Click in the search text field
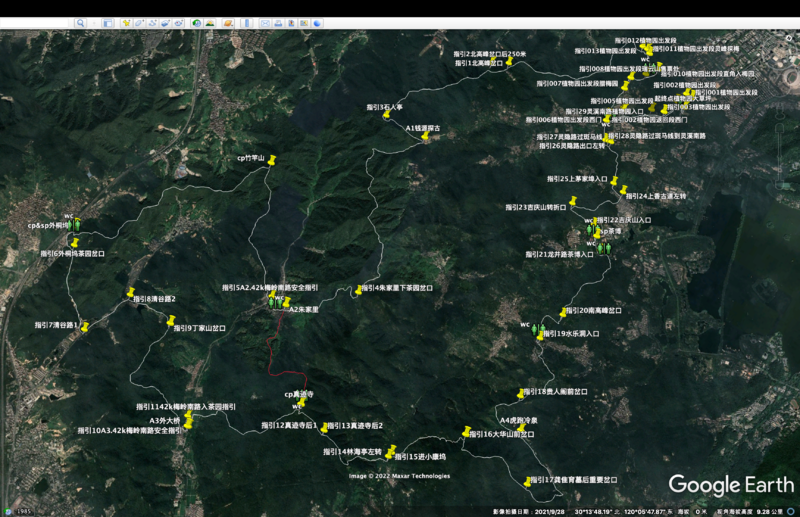 point(35,22)
